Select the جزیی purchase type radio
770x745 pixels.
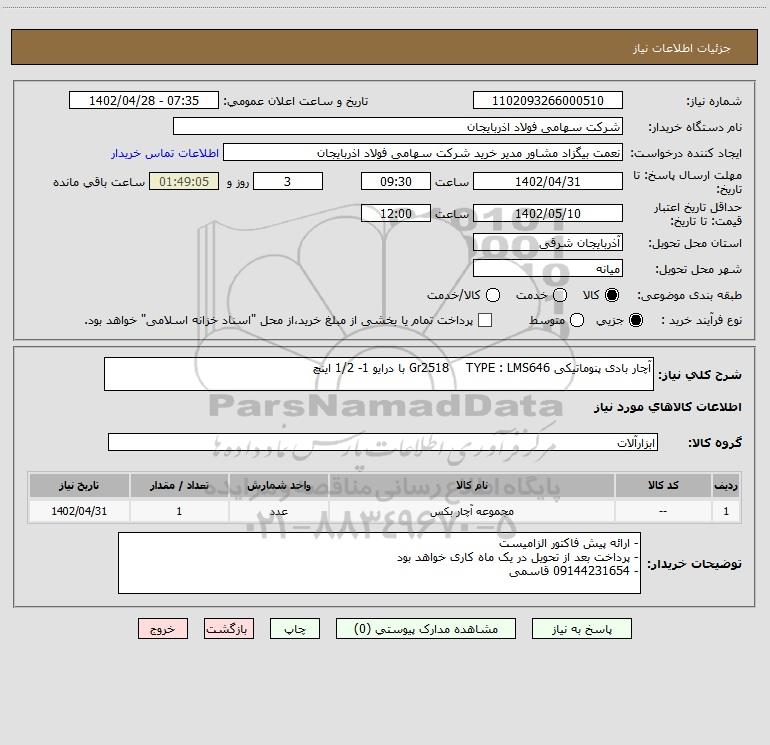click(635, 320)
